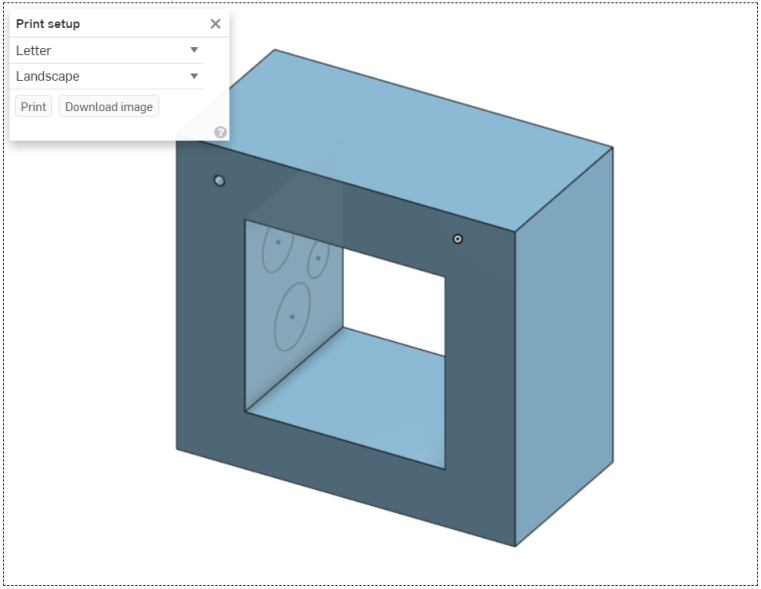Open the Letter paper size dropdown
761x589 pixels.
pos(109,50)
